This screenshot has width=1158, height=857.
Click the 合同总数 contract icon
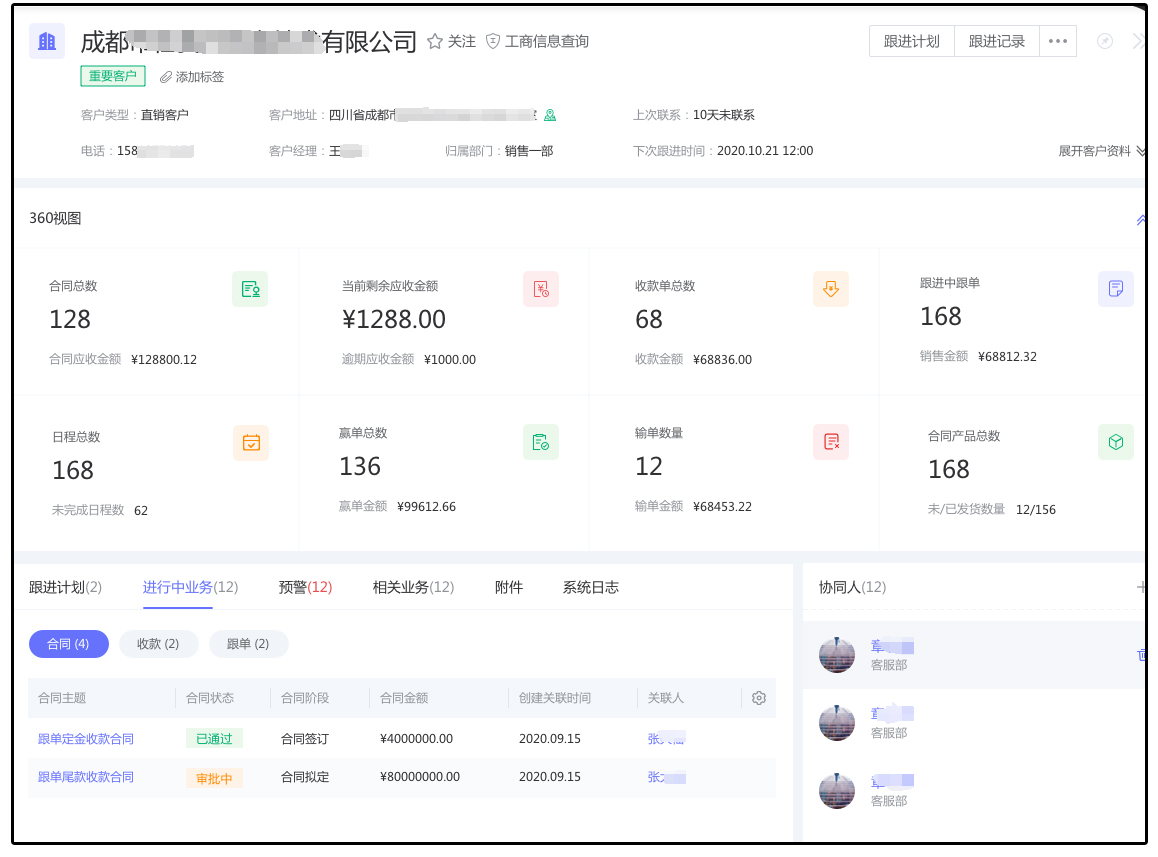point(250,289)
